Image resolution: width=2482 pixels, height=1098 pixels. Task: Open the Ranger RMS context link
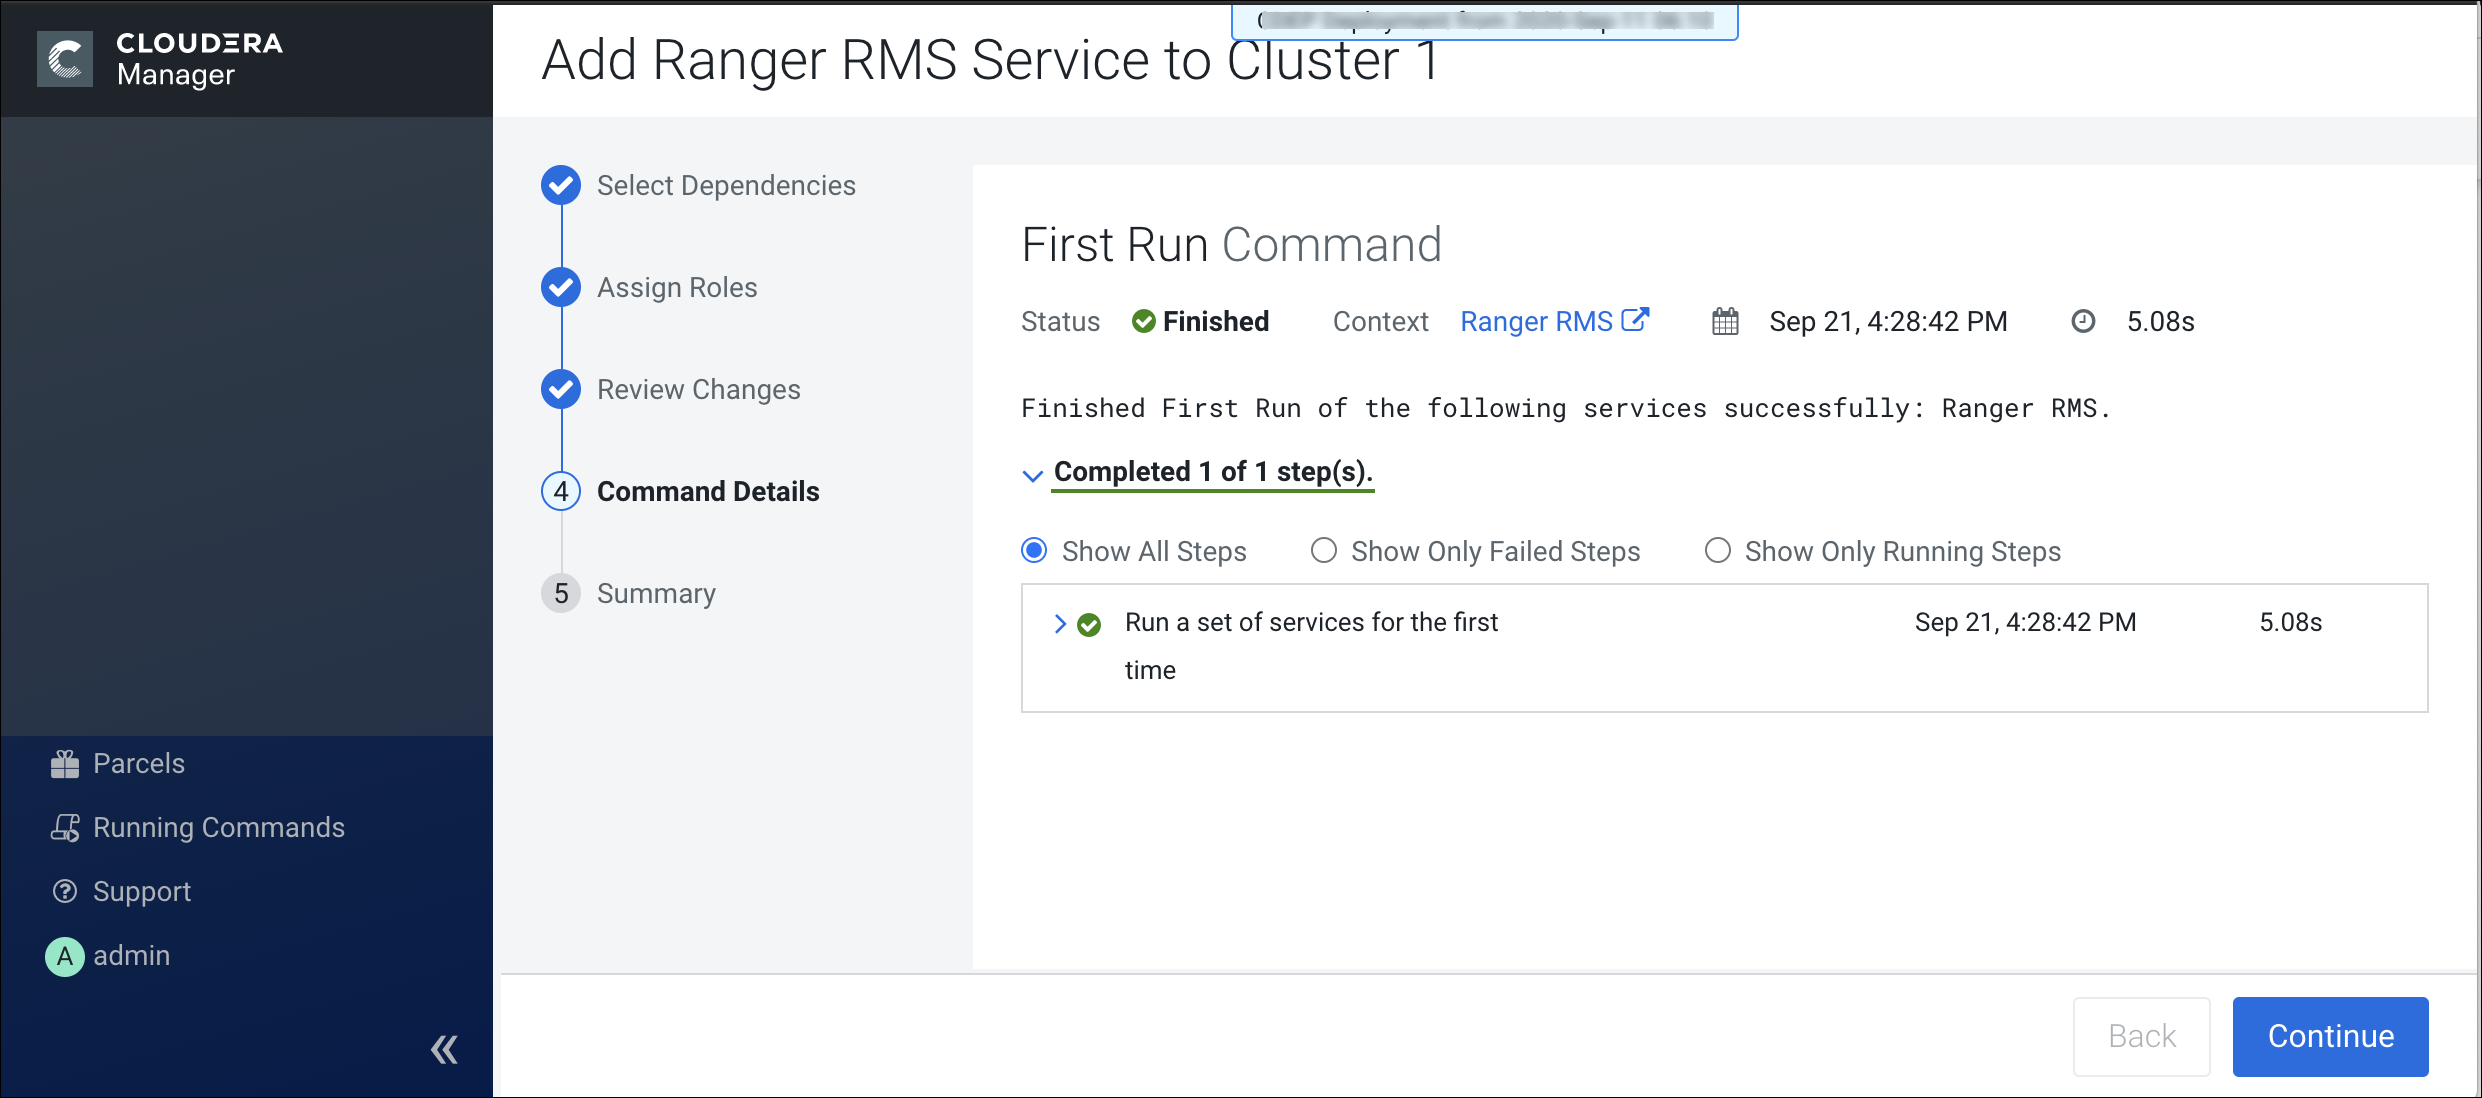[1536, 322]
